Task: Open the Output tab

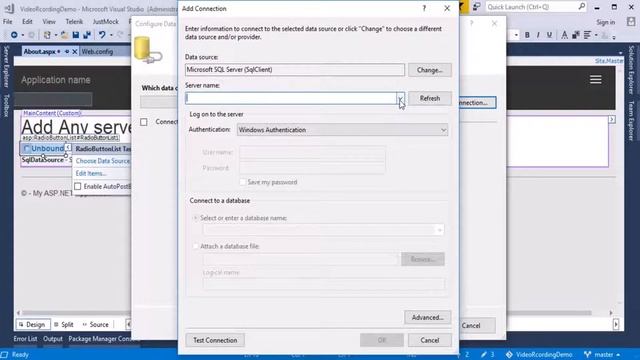Action: (53, 339)
